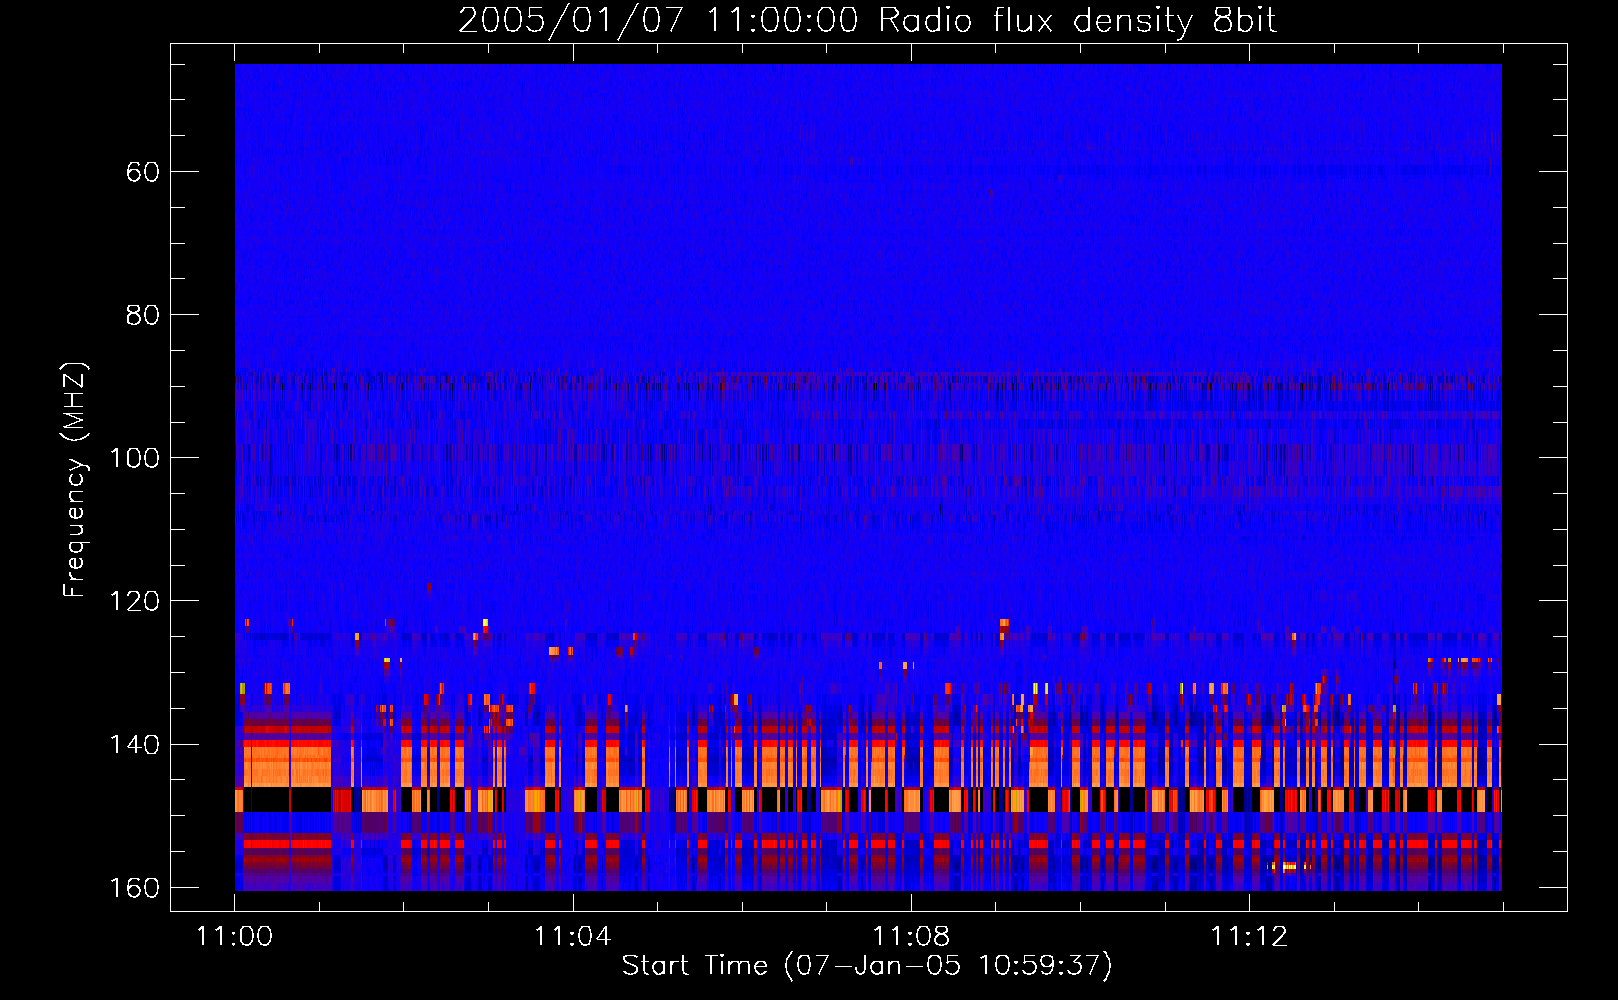The width and height of the screenshot is (1618, 1000).
Task: Click the 'Start Time (07-Jan-05 10:59:37)' label
Action: point(867,966)
